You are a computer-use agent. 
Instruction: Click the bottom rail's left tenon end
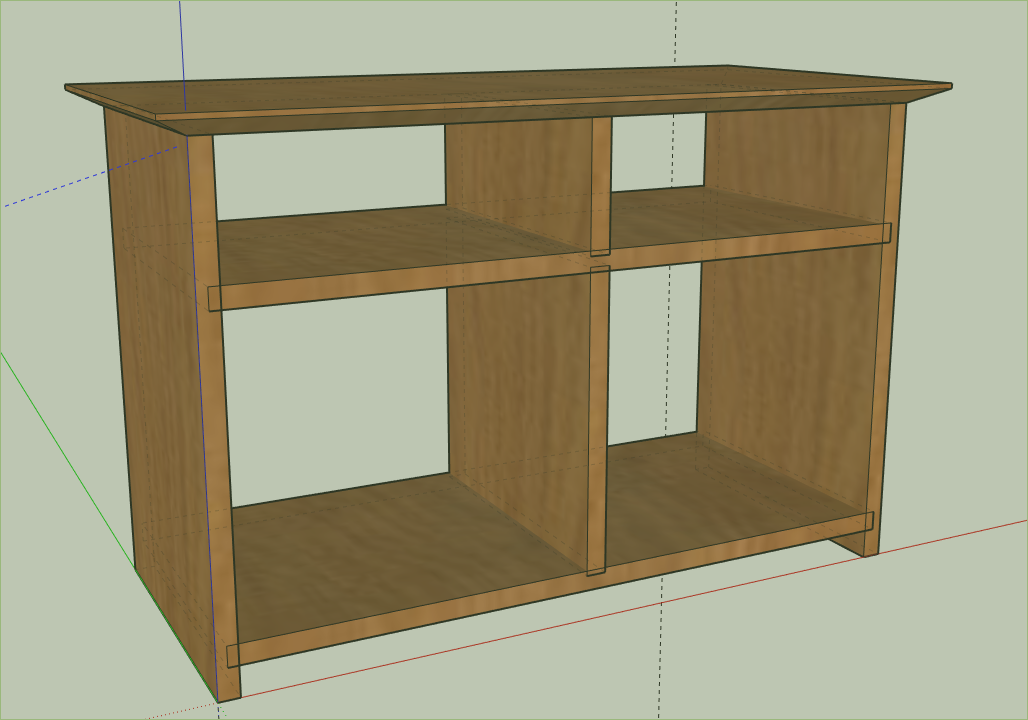[x=233, y=655]
